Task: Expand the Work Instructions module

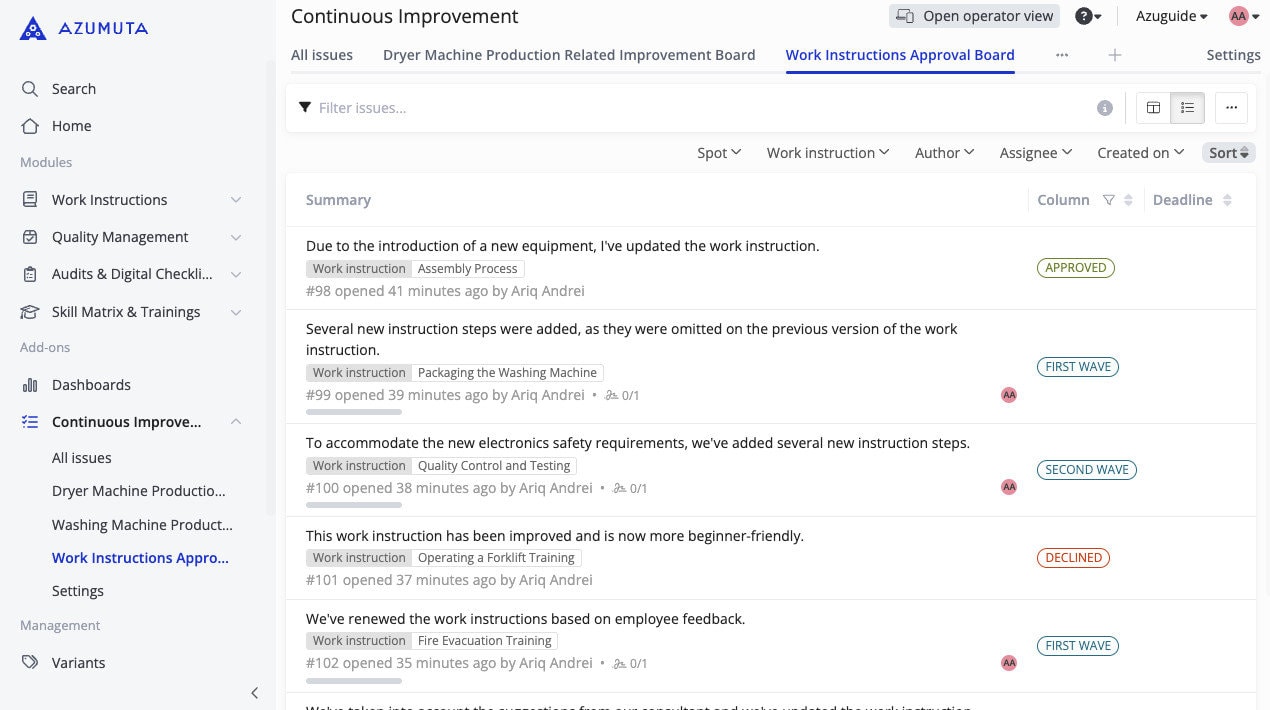Action: click(236, 200)
